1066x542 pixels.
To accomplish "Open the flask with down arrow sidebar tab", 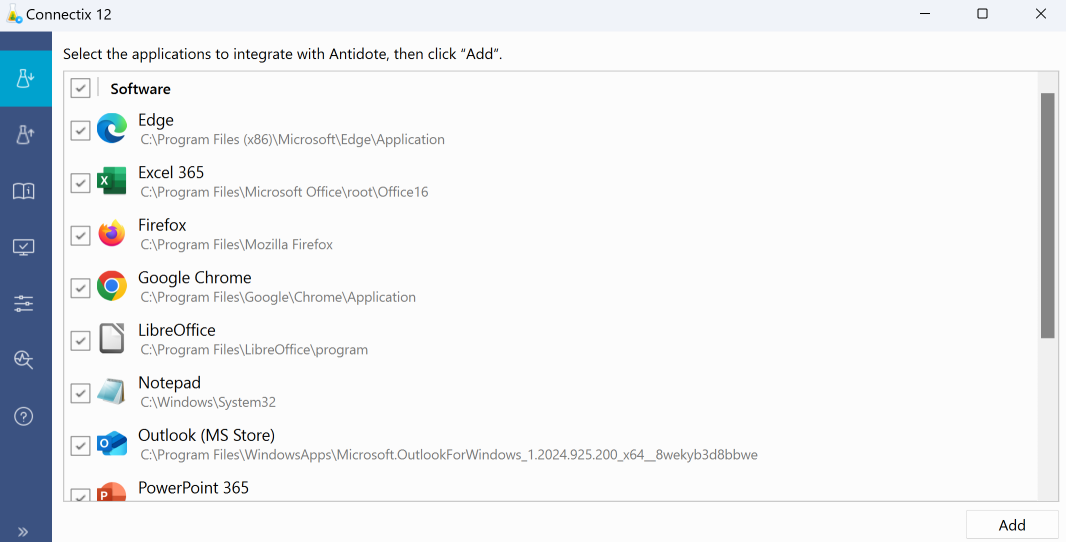I will point(25,79).
